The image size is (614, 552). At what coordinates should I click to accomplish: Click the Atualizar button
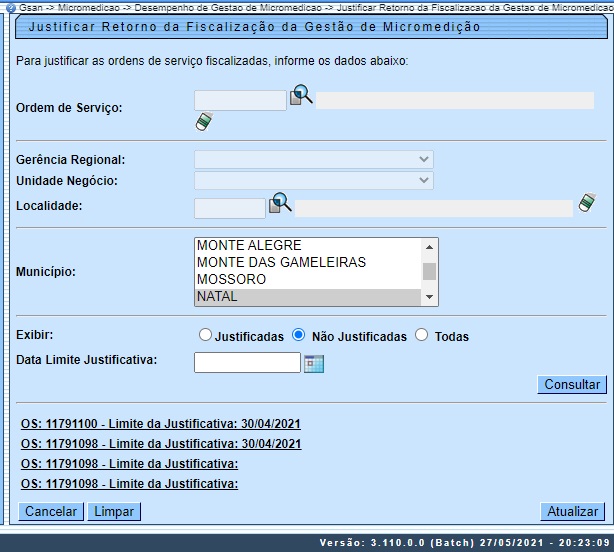pos(572,511)
